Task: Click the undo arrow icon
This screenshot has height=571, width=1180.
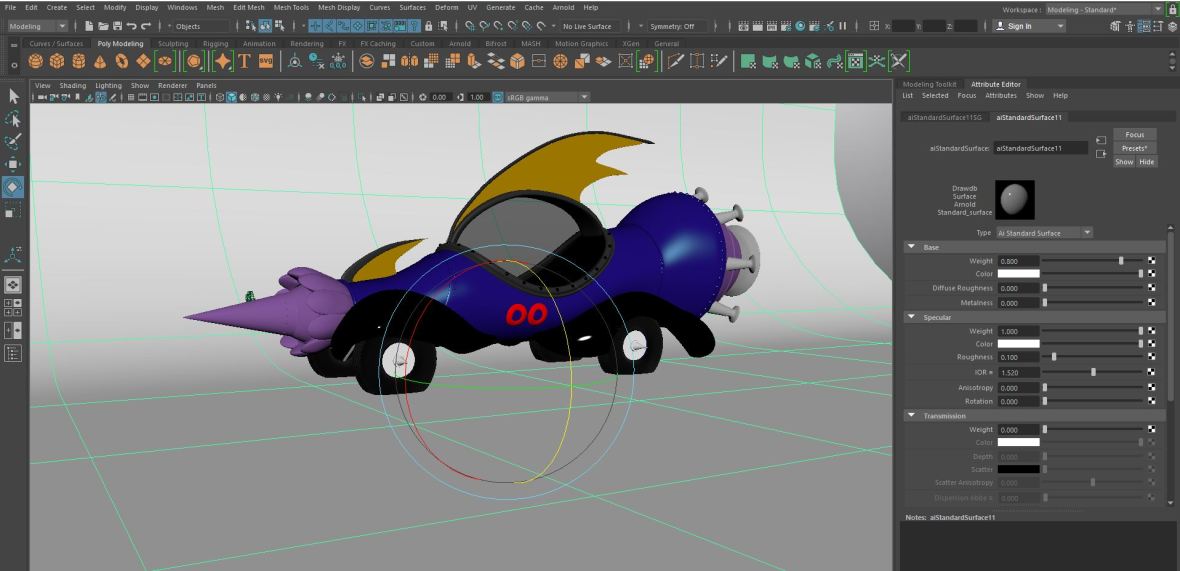Action: (x=132, y=26)
